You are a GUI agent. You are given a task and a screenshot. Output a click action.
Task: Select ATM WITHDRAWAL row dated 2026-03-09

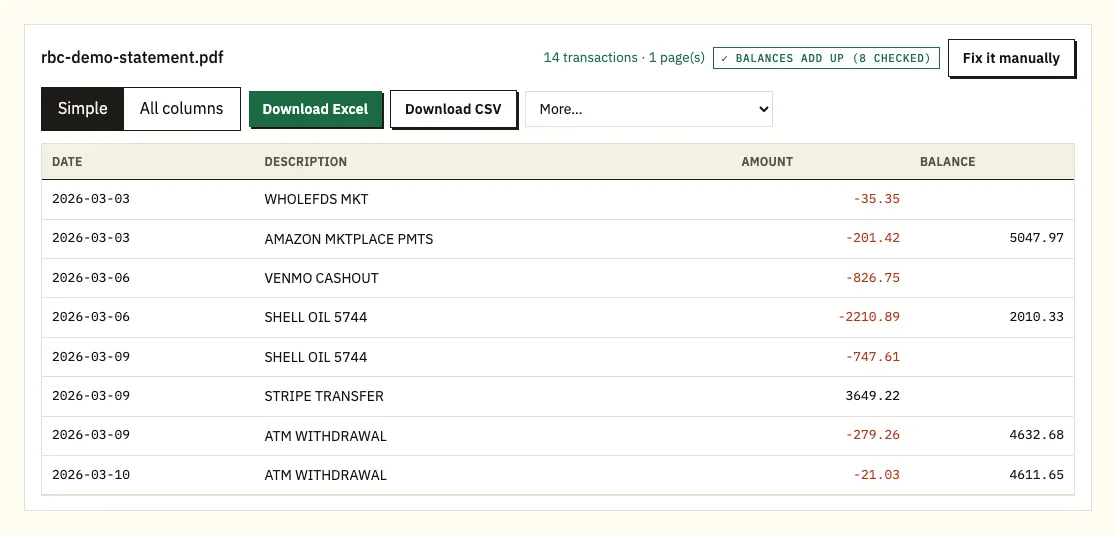557,436
